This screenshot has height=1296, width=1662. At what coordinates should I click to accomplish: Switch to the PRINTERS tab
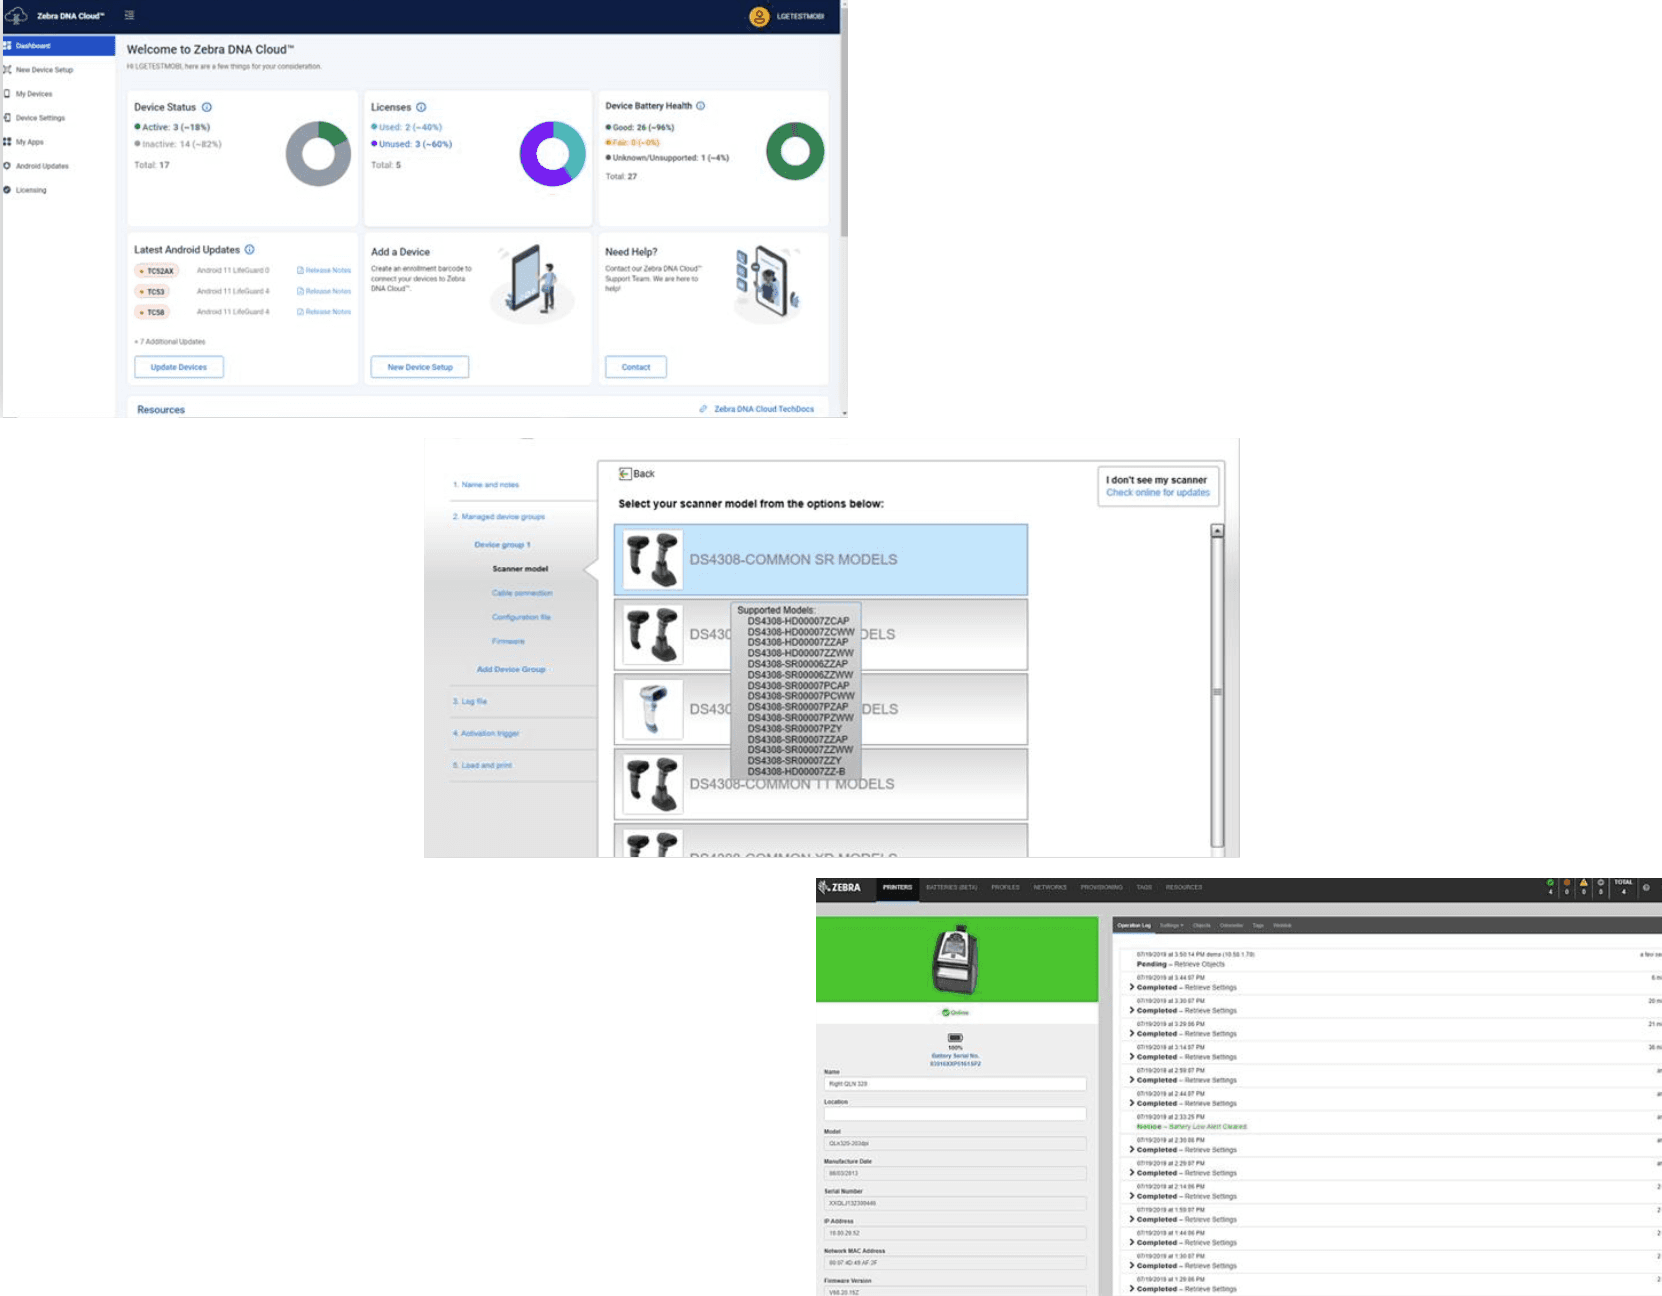coord(897,888)
